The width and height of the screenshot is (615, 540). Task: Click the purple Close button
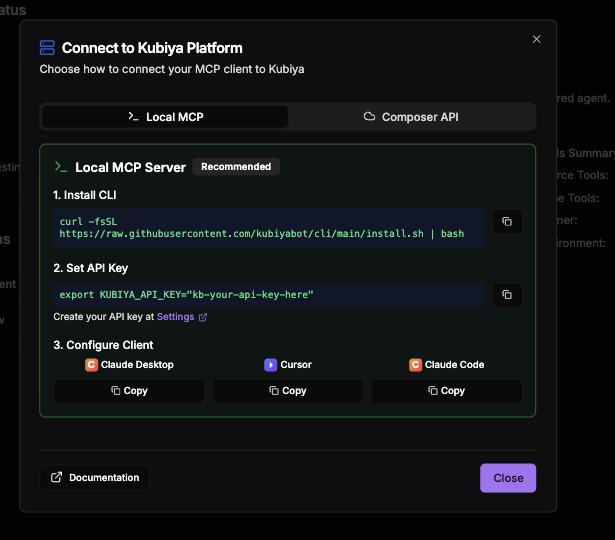508,478
